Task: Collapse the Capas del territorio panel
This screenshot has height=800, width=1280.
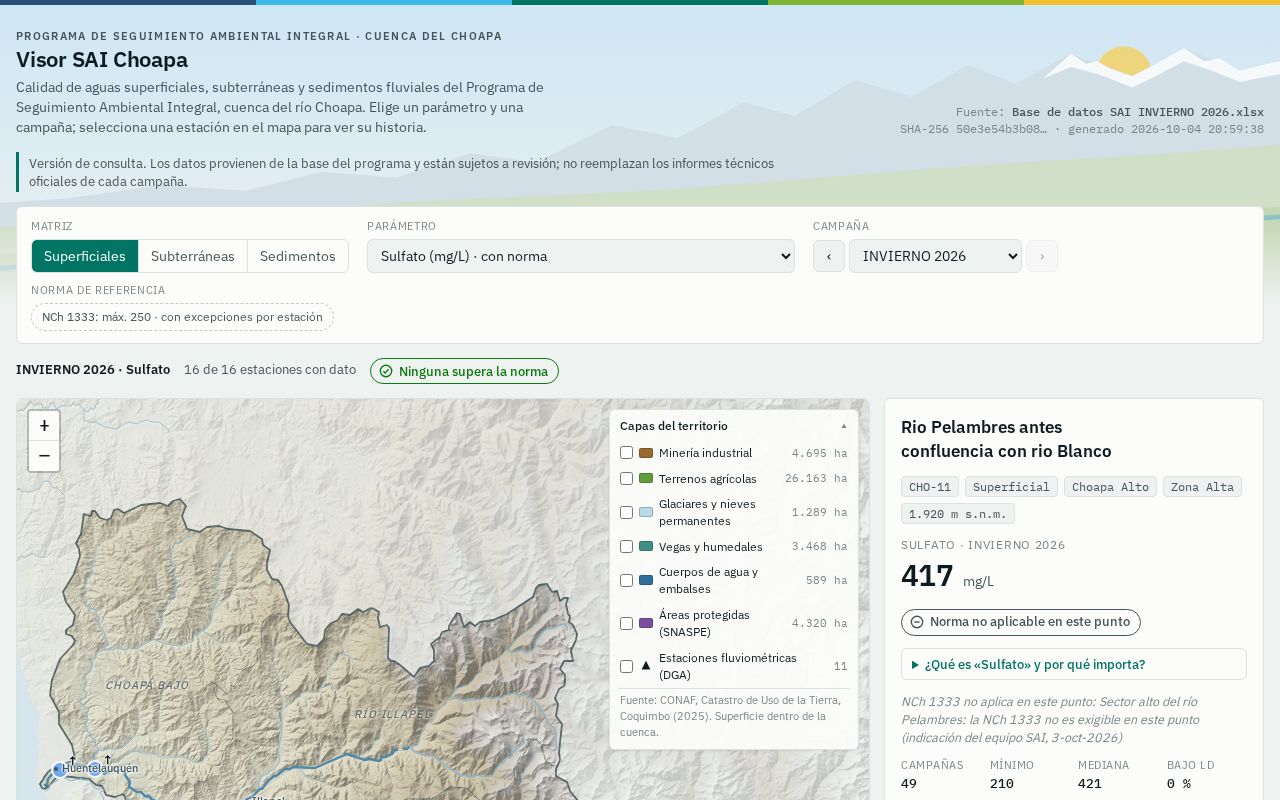Action: tap(734, 426)
